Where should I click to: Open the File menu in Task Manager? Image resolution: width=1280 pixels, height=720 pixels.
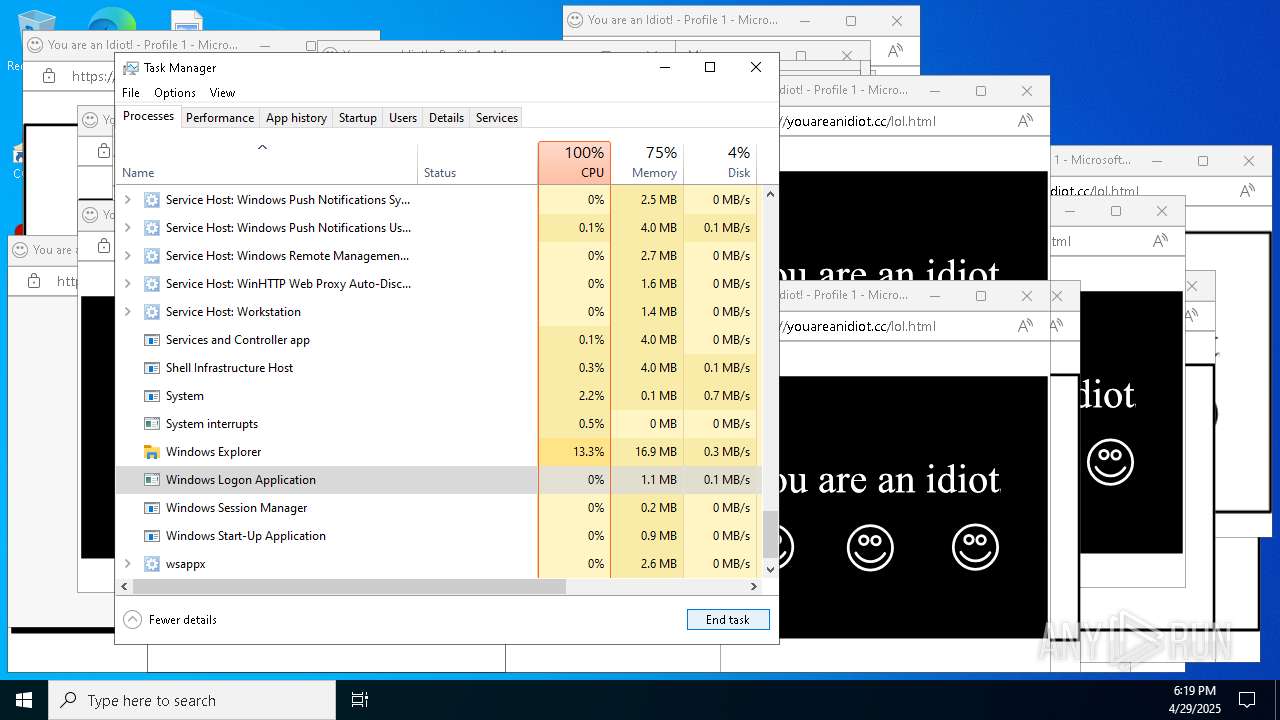click(x=131, y=93)
